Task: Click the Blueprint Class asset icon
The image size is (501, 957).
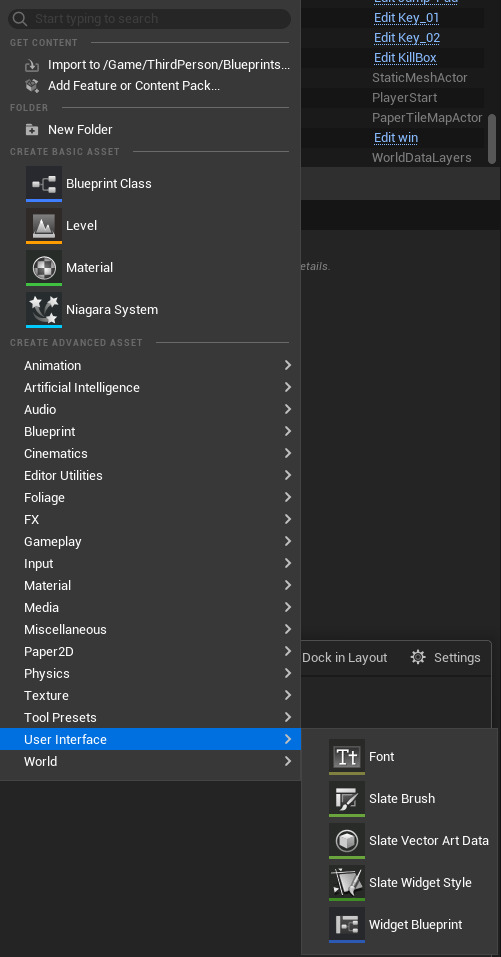Action: pyautogui.click(x=44, y=184)
